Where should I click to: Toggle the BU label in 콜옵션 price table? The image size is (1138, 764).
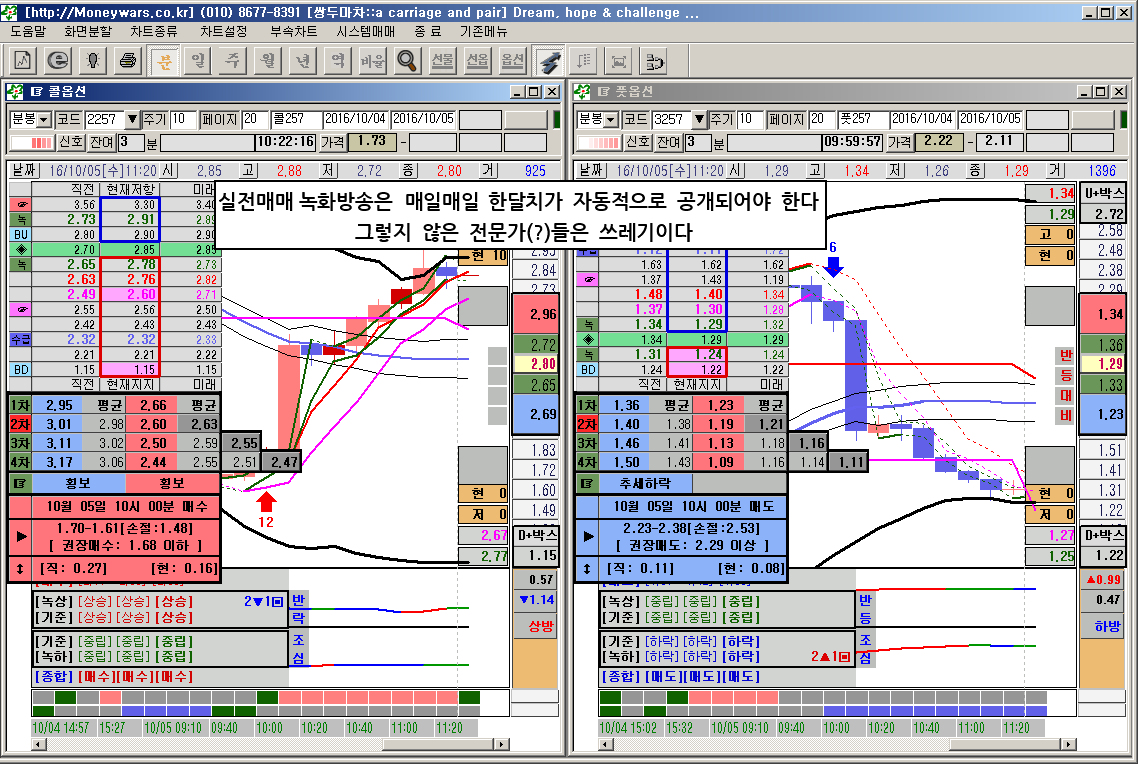(x=20, y=234)
